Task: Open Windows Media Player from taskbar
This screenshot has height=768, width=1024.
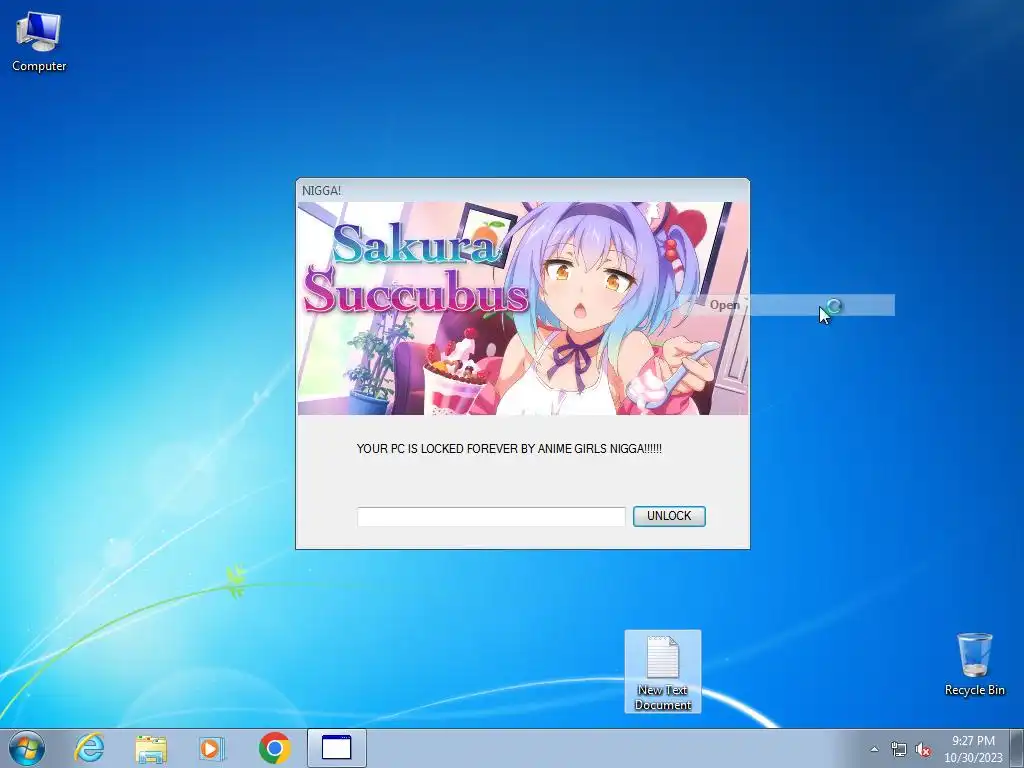Action: [212, 748]
